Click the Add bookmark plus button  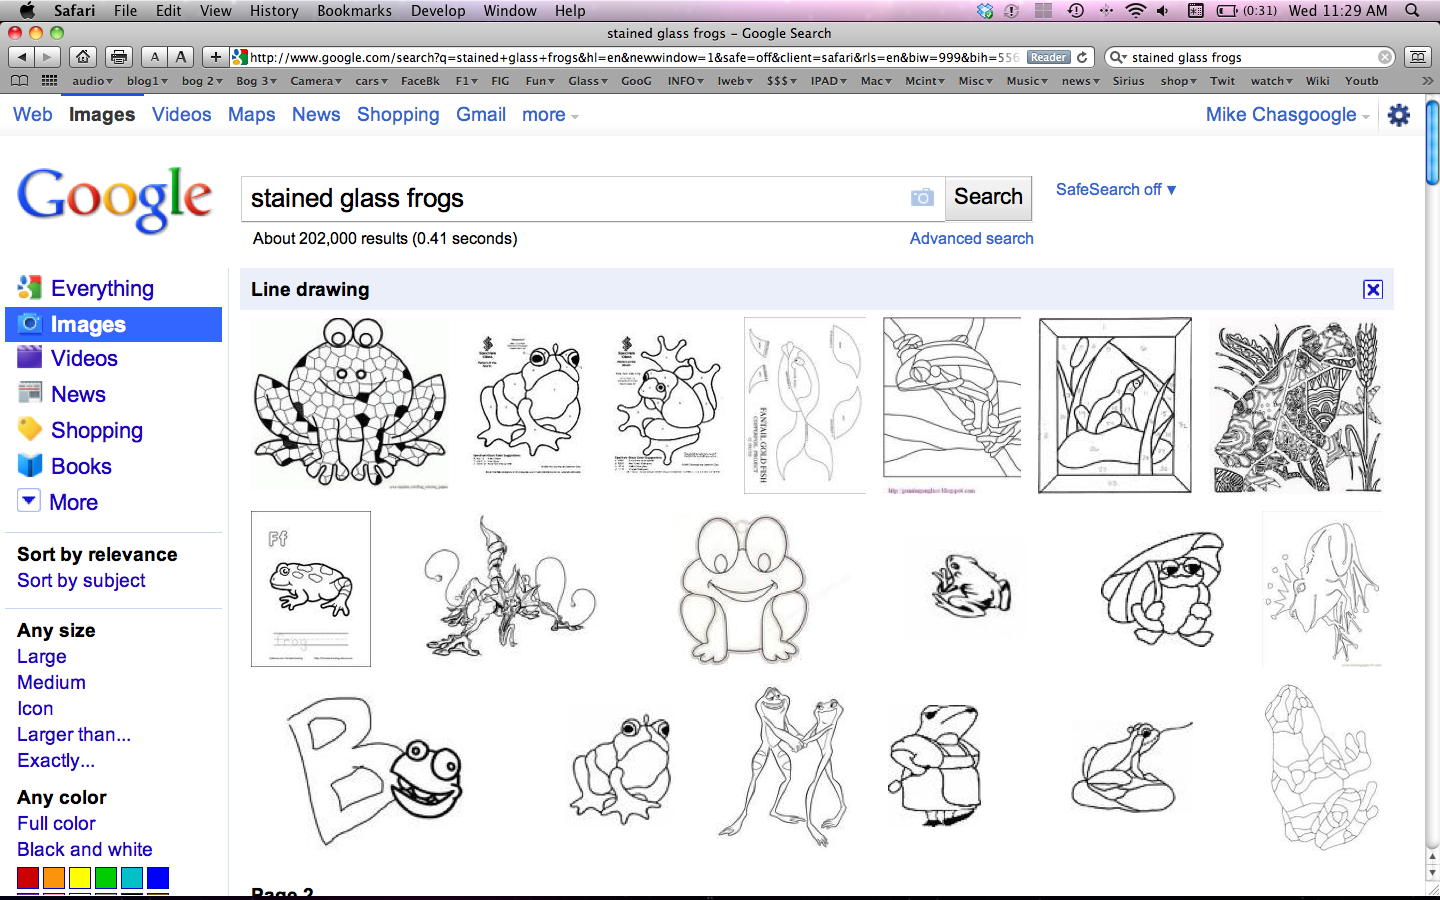click(215, 57)
